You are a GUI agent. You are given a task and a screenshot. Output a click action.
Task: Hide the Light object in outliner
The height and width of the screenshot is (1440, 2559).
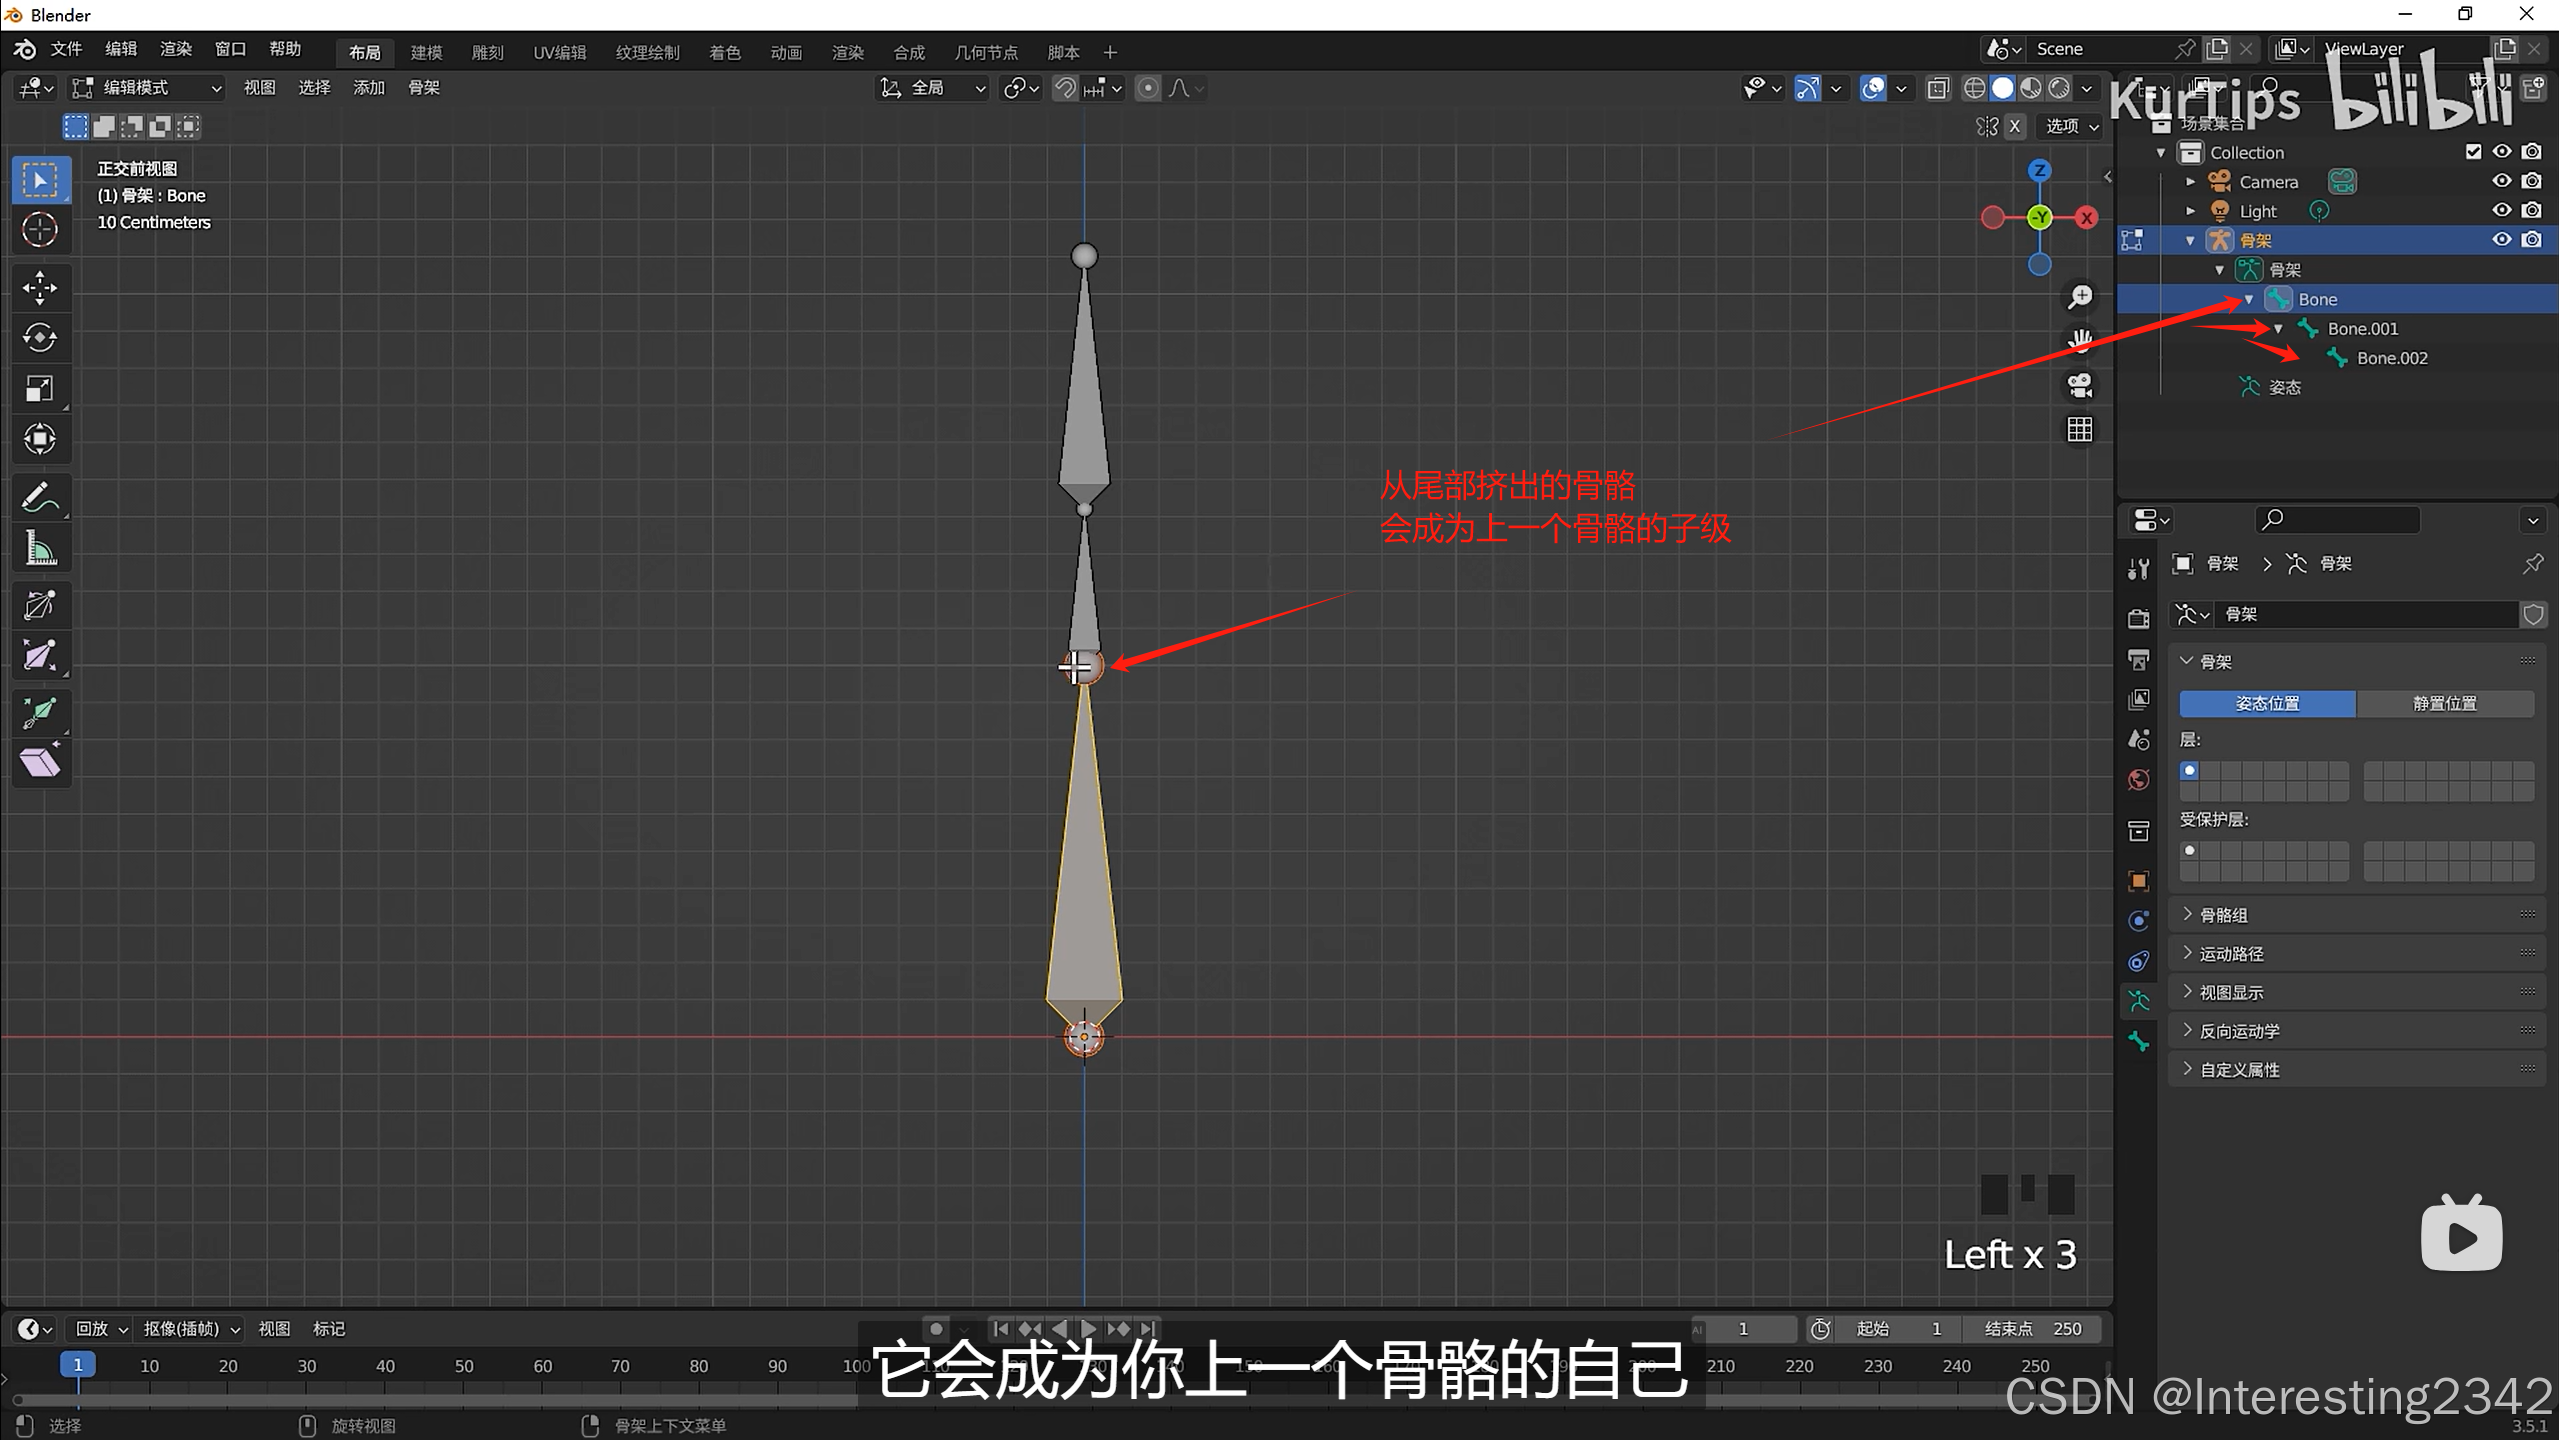click(2501, 210)
